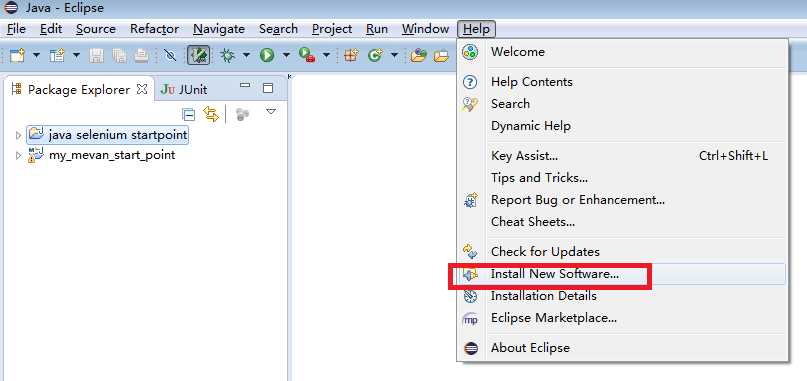Open the Run menu

(377, 29)
